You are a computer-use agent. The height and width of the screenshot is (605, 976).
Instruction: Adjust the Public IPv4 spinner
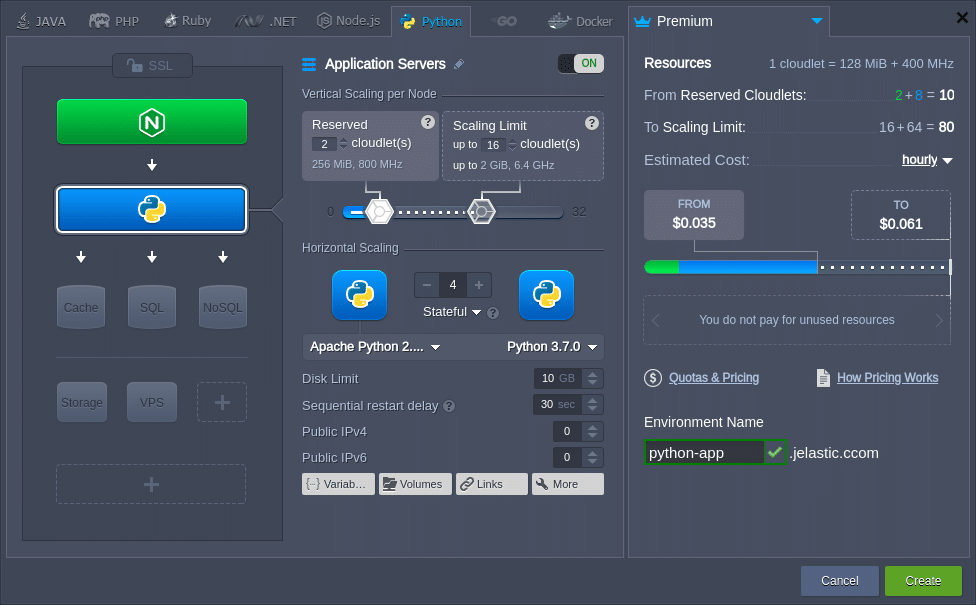coord(593,431)
